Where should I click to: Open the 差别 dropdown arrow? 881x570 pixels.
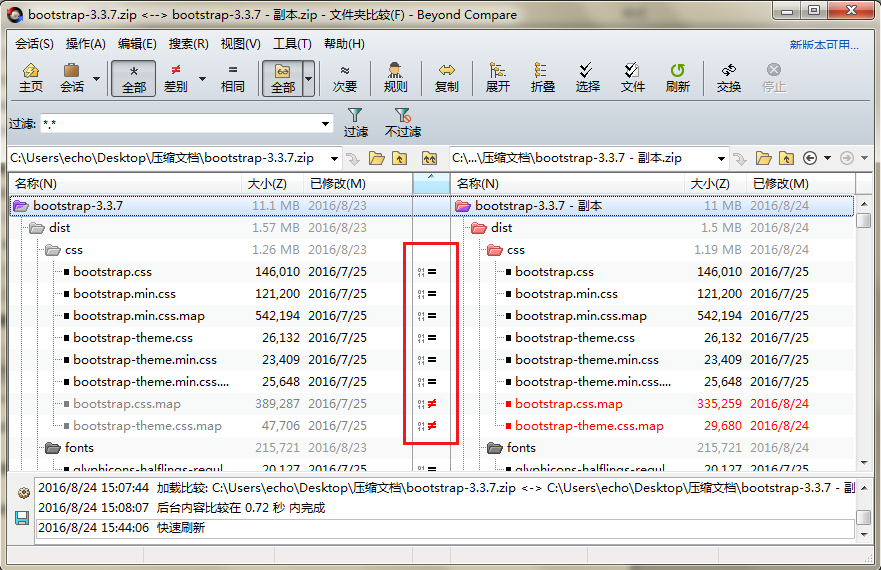tap(202, 78)
